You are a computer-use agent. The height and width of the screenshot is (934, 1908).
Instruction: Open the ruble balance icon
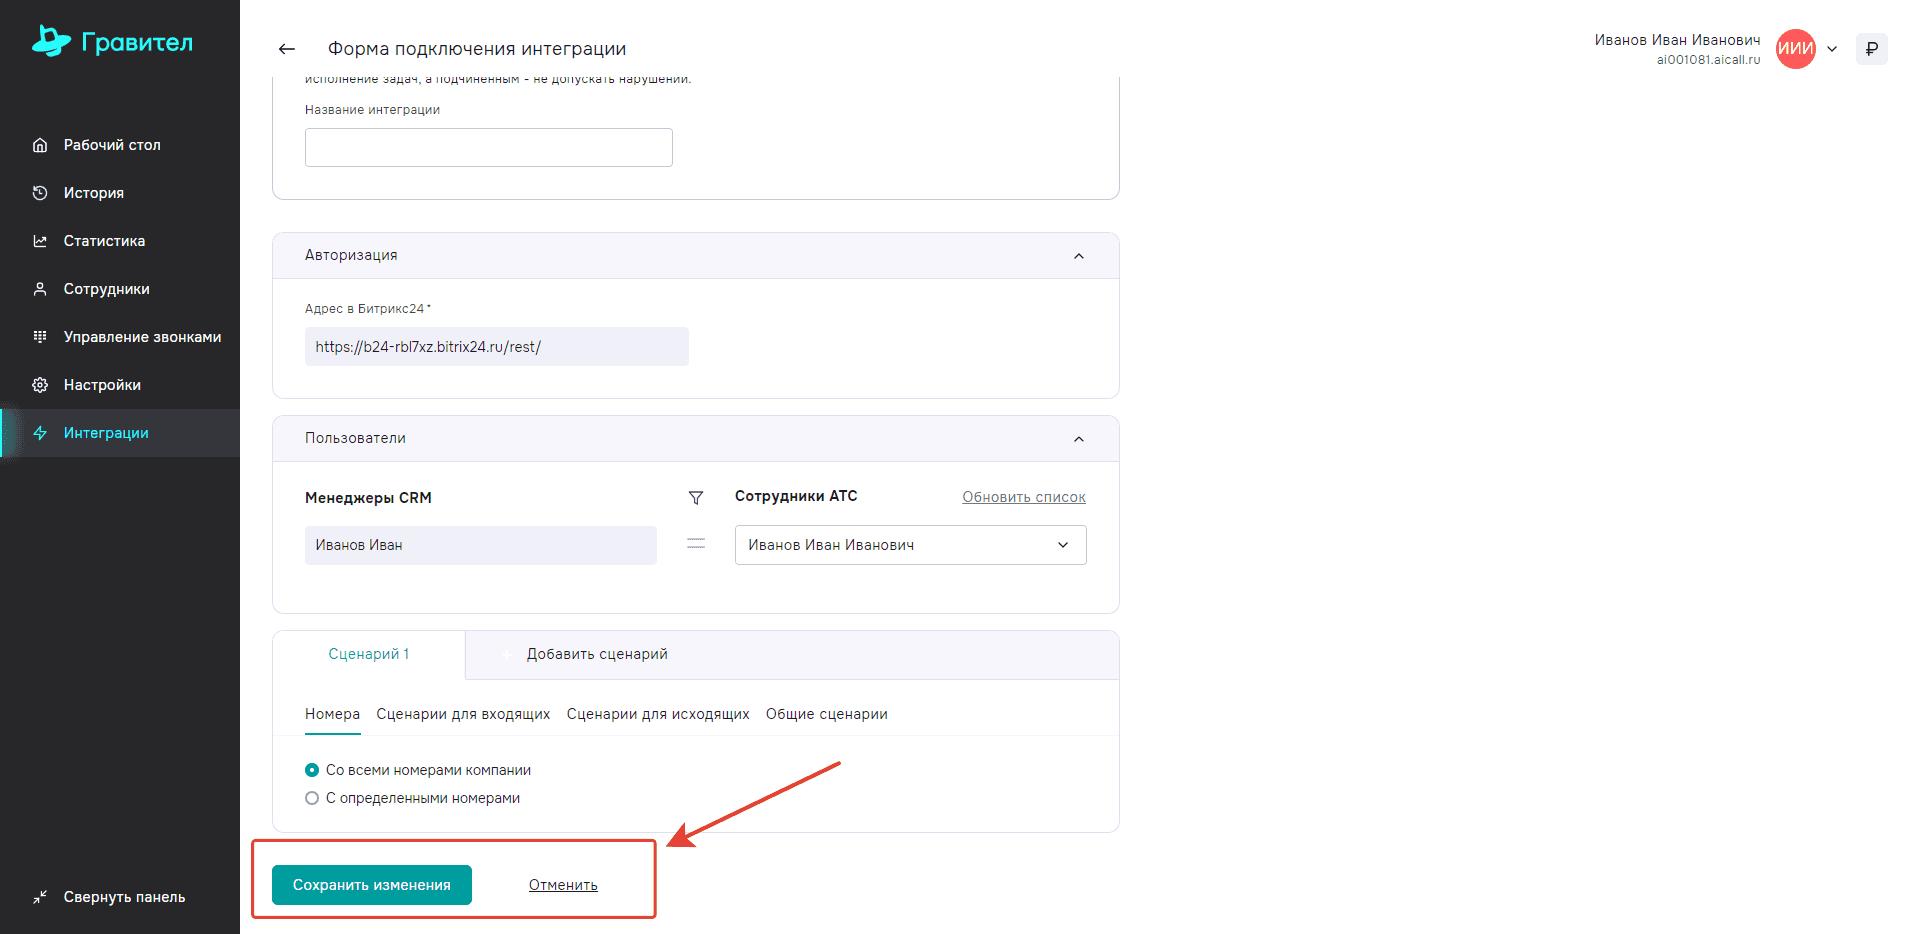click(1871, 49)
